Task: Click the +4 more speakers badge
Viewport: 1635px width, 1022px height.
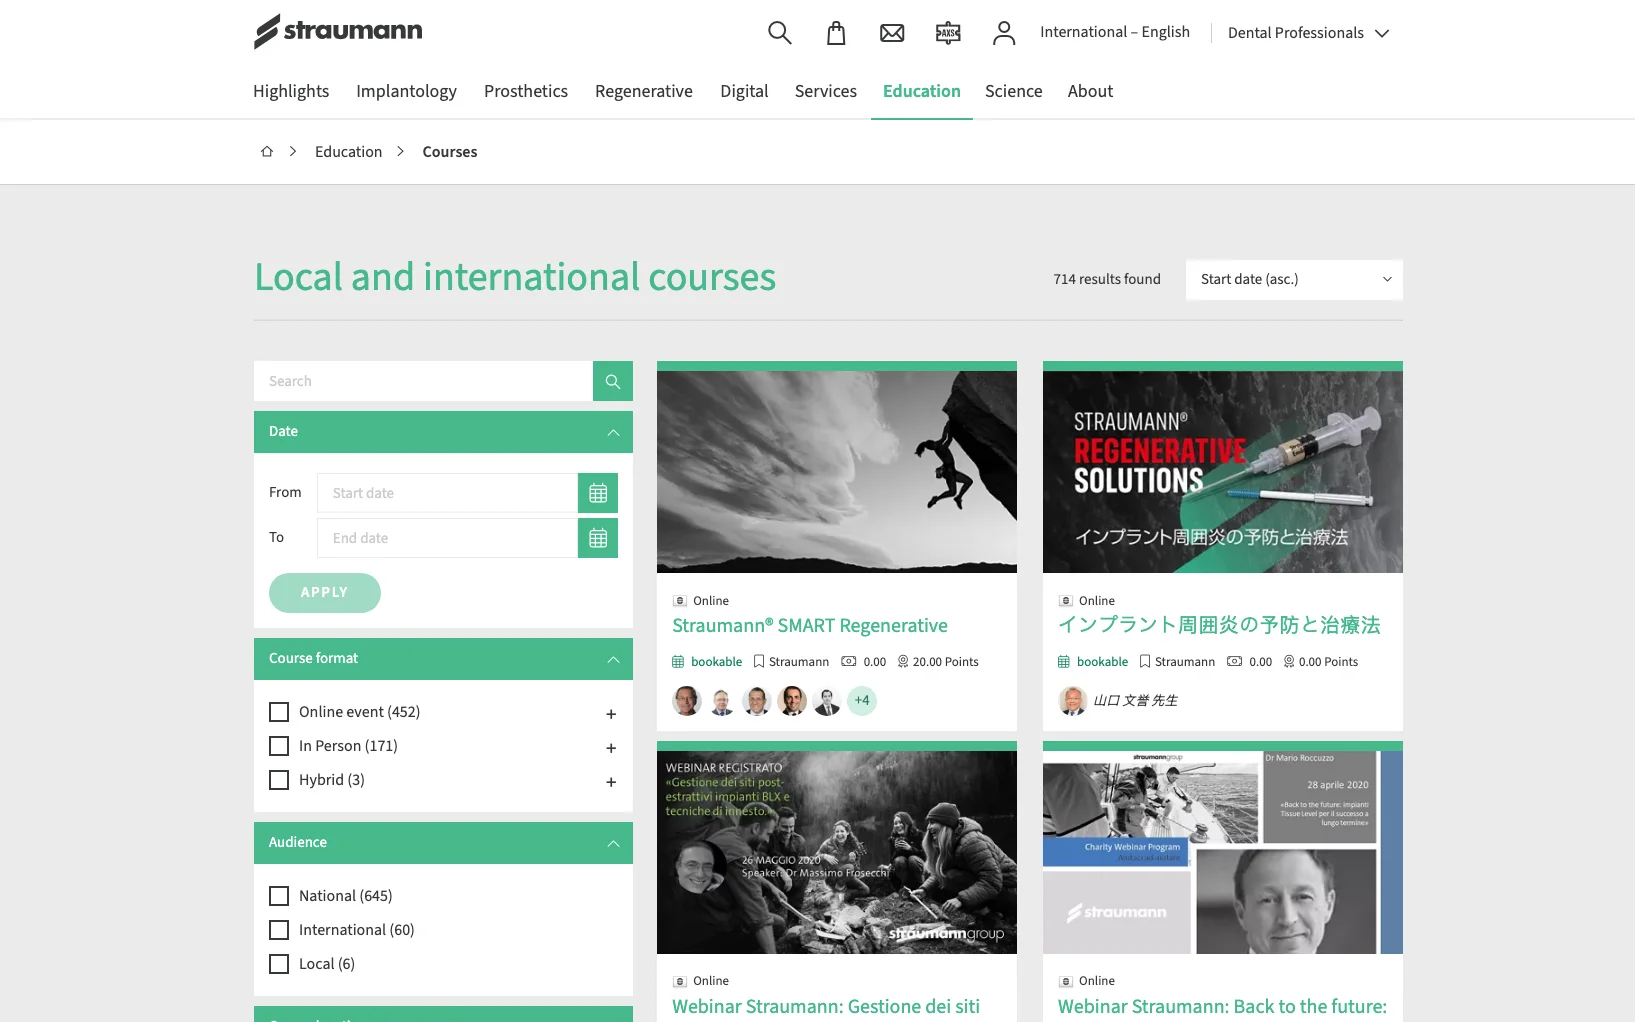Action: 862,701
